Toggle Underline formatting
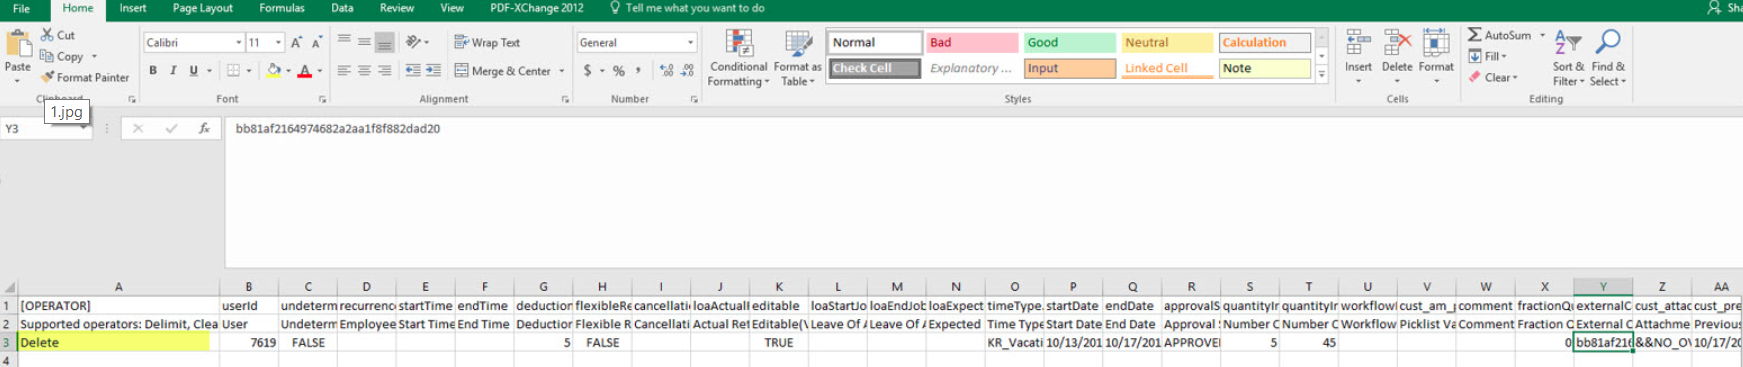Screen dimensions: 1743x367 pyautogui.click(x=193, y=70)
